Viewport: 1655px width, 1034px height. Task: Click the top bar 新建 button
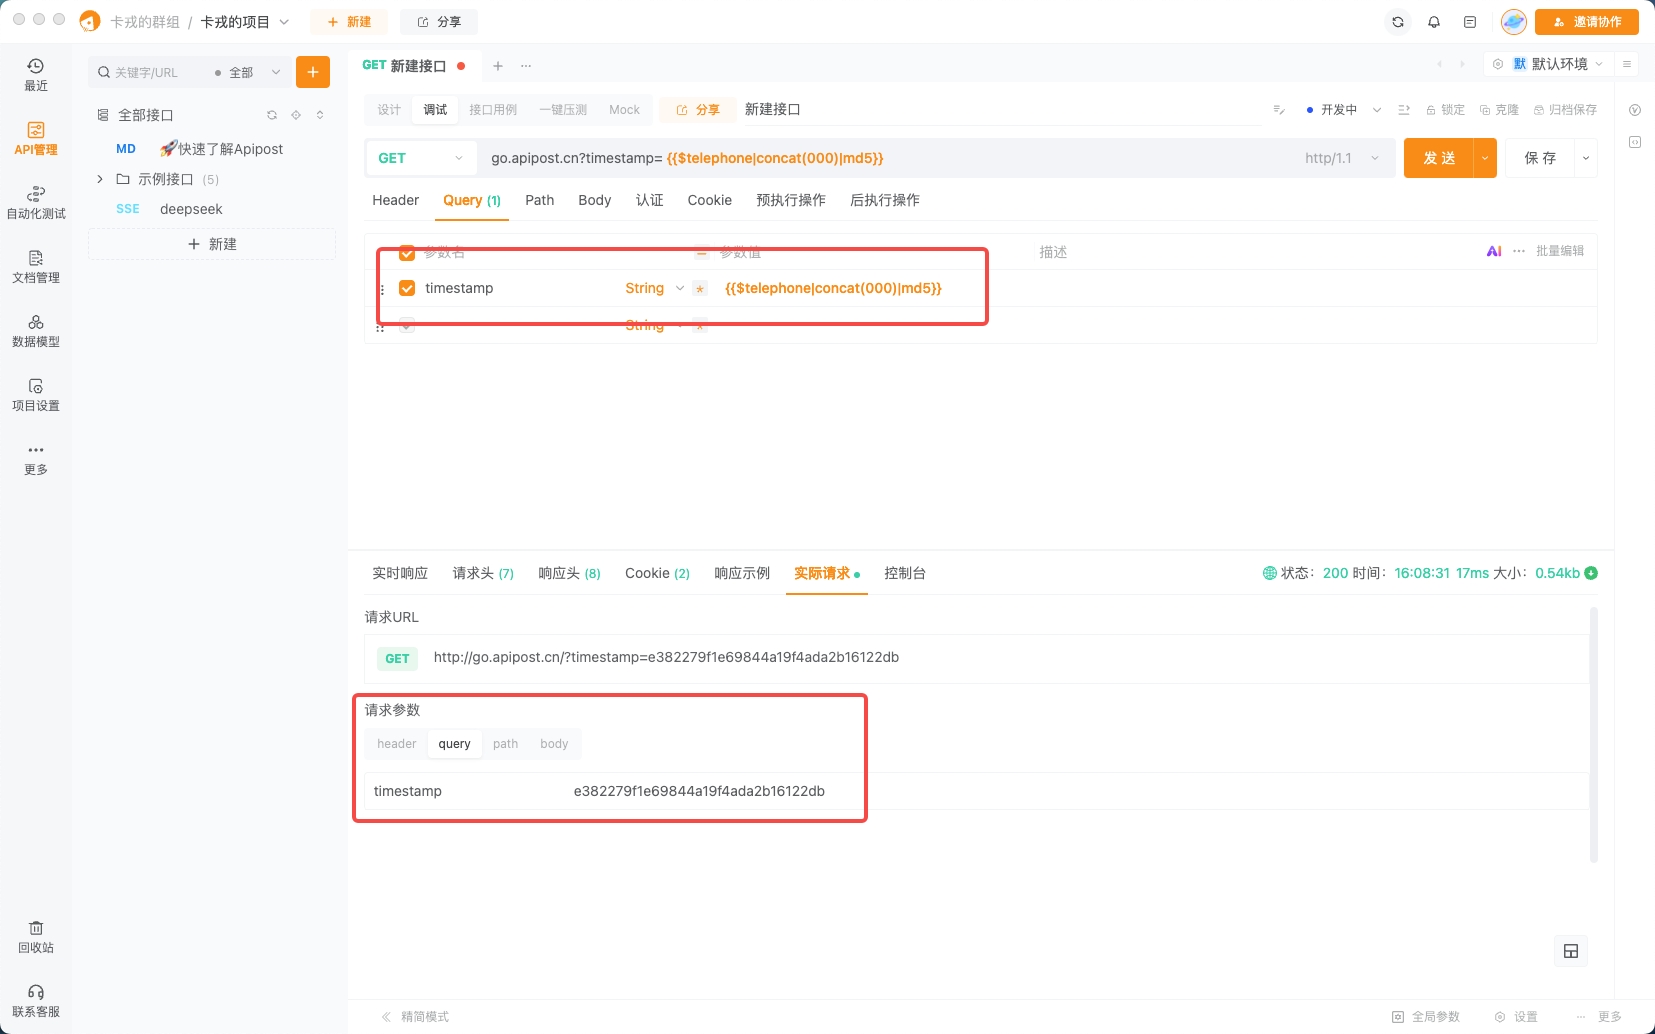pos(349,22)
